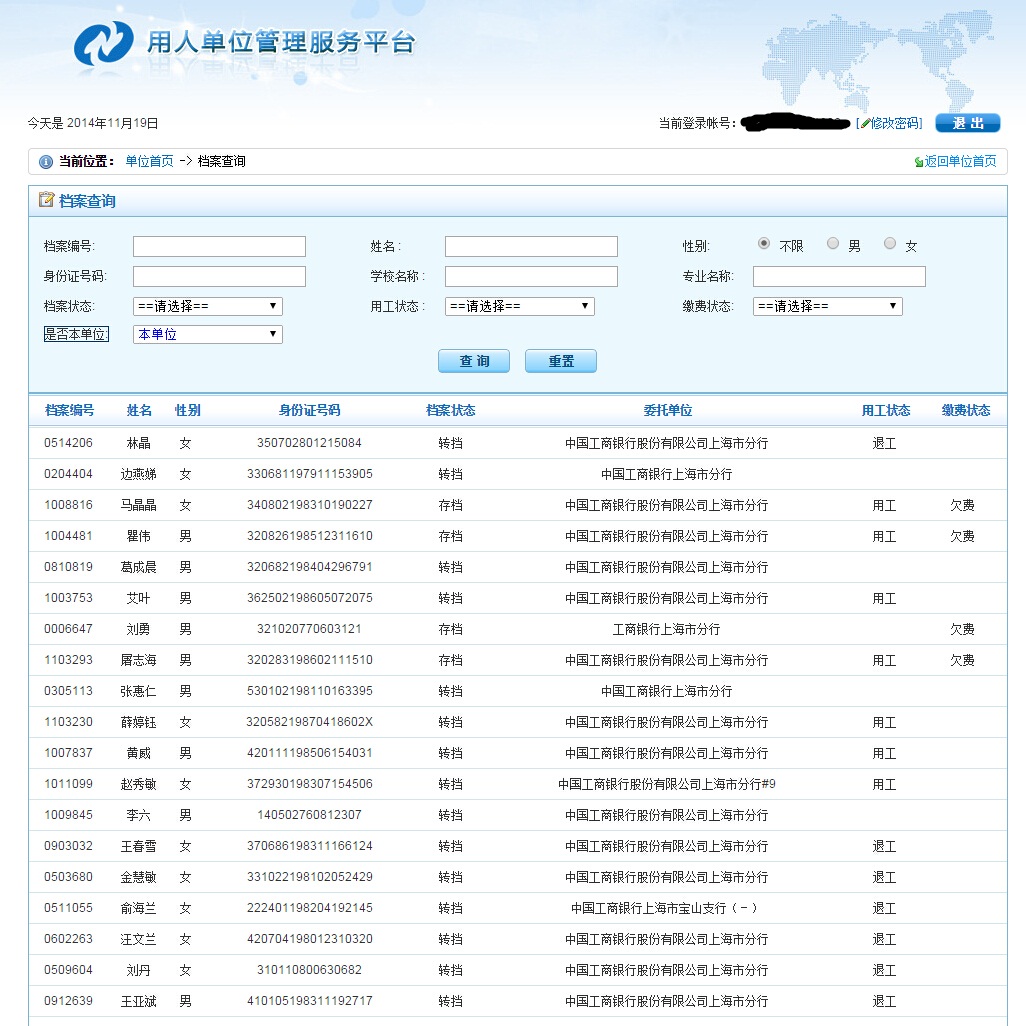The width and height of the screenshot is (1026, 1026).
Task: Click ID number 320682198404296791
Action: click(310, 567)
